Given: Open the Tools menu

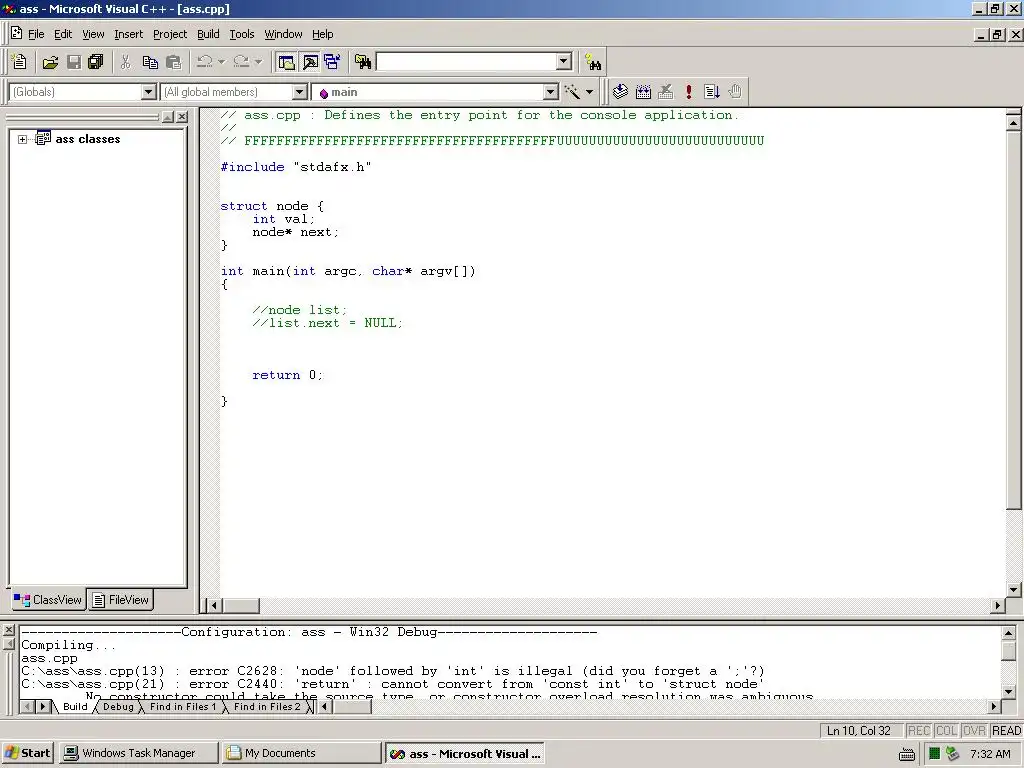Looking at the screenshot, I should pos(242,34).
